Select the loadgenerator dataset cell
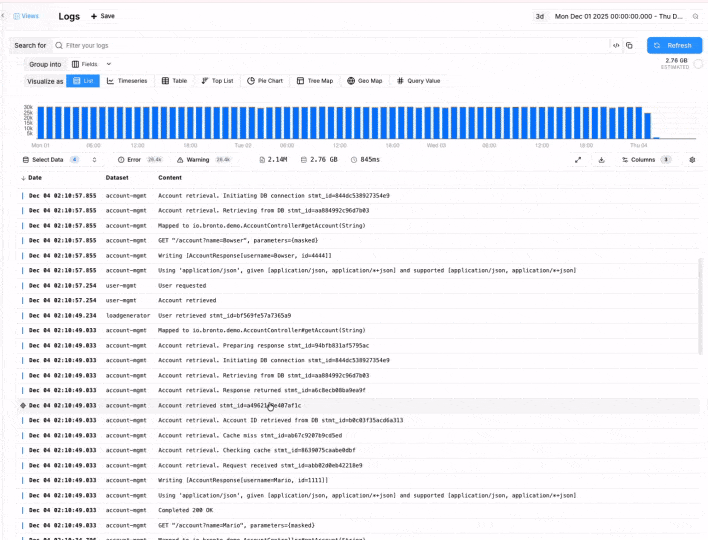This screenshot has width=708, height=540. click(128, 316)
